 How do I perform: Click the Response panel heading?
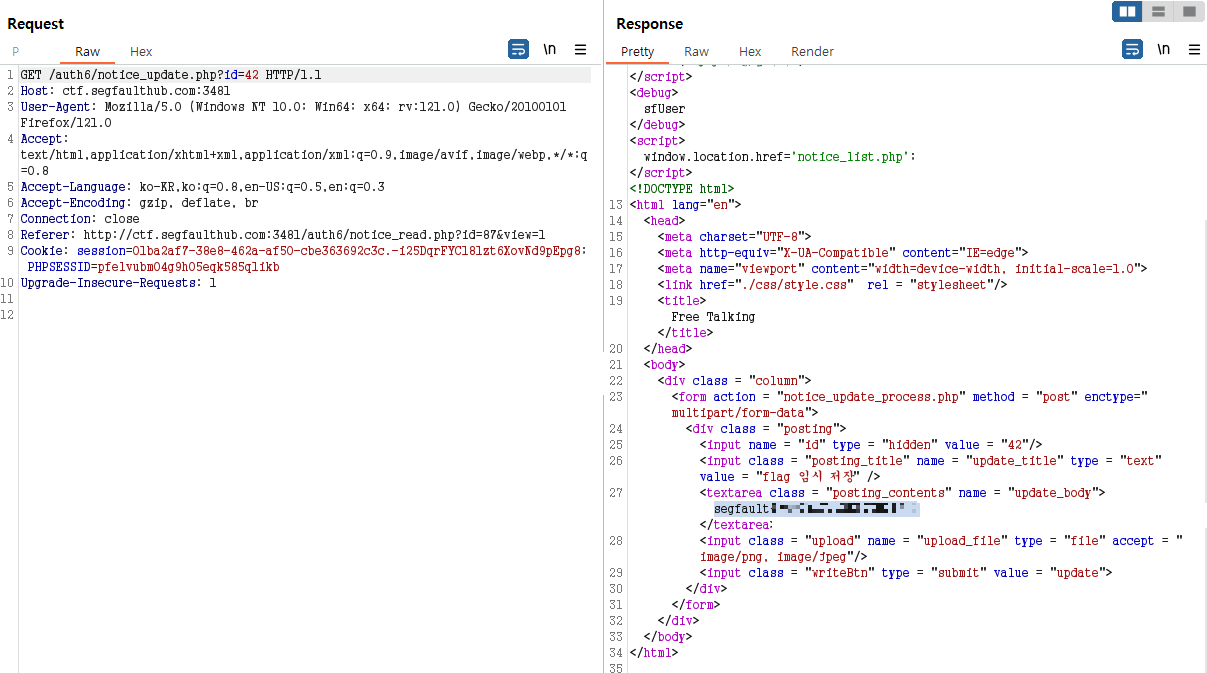[650, 23]
